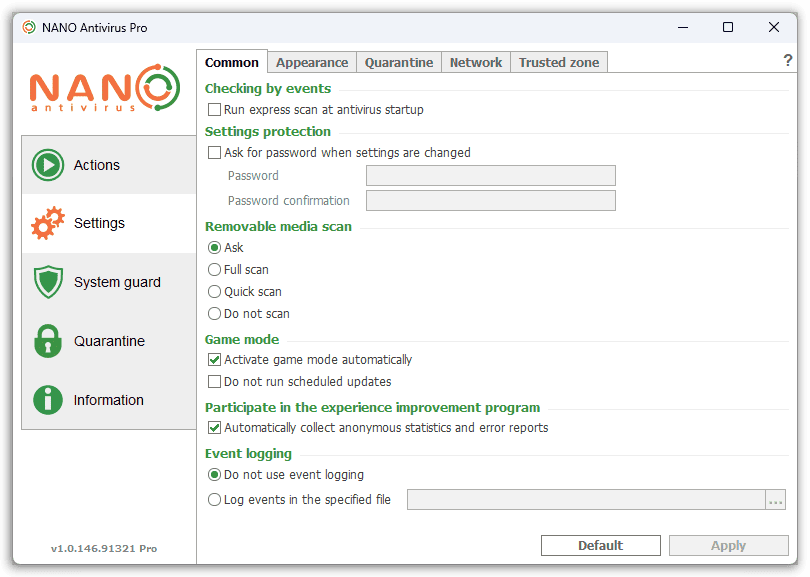Click the title bar application icon
810x577 pixels.
tap(29, 27)
